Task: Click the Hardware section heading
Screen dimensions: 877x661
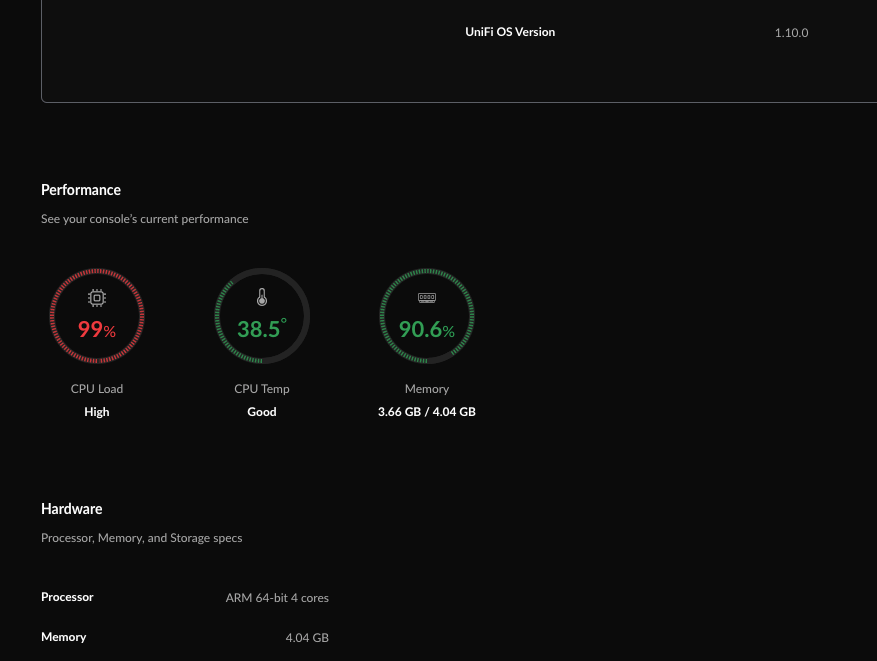Action: pos(72,509)
